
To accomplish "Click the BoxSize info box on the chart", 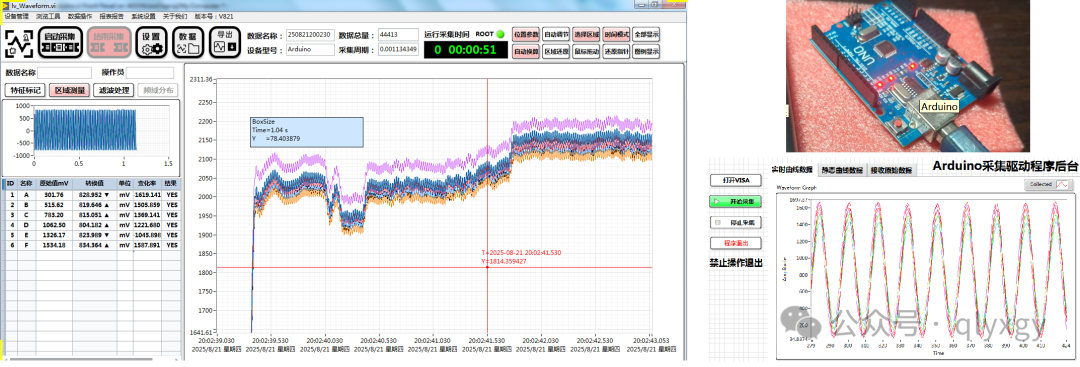I will (307, 132).
